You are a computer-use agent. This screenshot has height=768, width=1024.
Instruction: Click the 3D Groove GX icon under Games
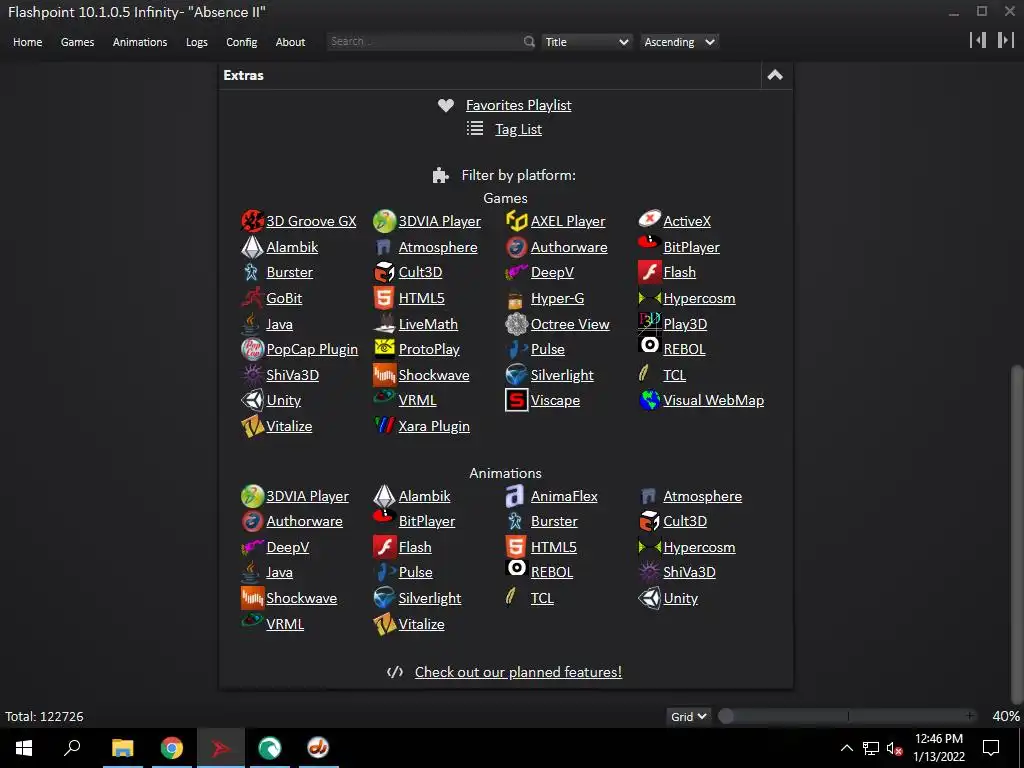[x=252, y=221]
